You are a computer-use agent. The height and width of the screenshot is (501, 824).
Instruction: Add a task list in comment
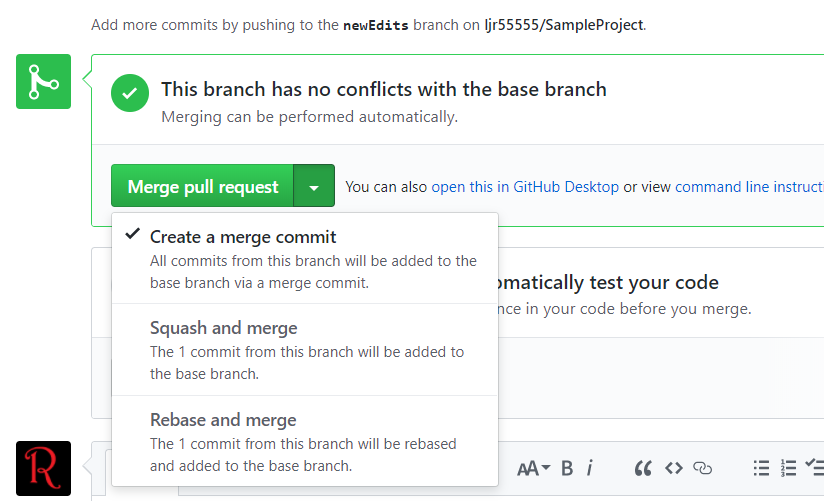click(815, 467)
